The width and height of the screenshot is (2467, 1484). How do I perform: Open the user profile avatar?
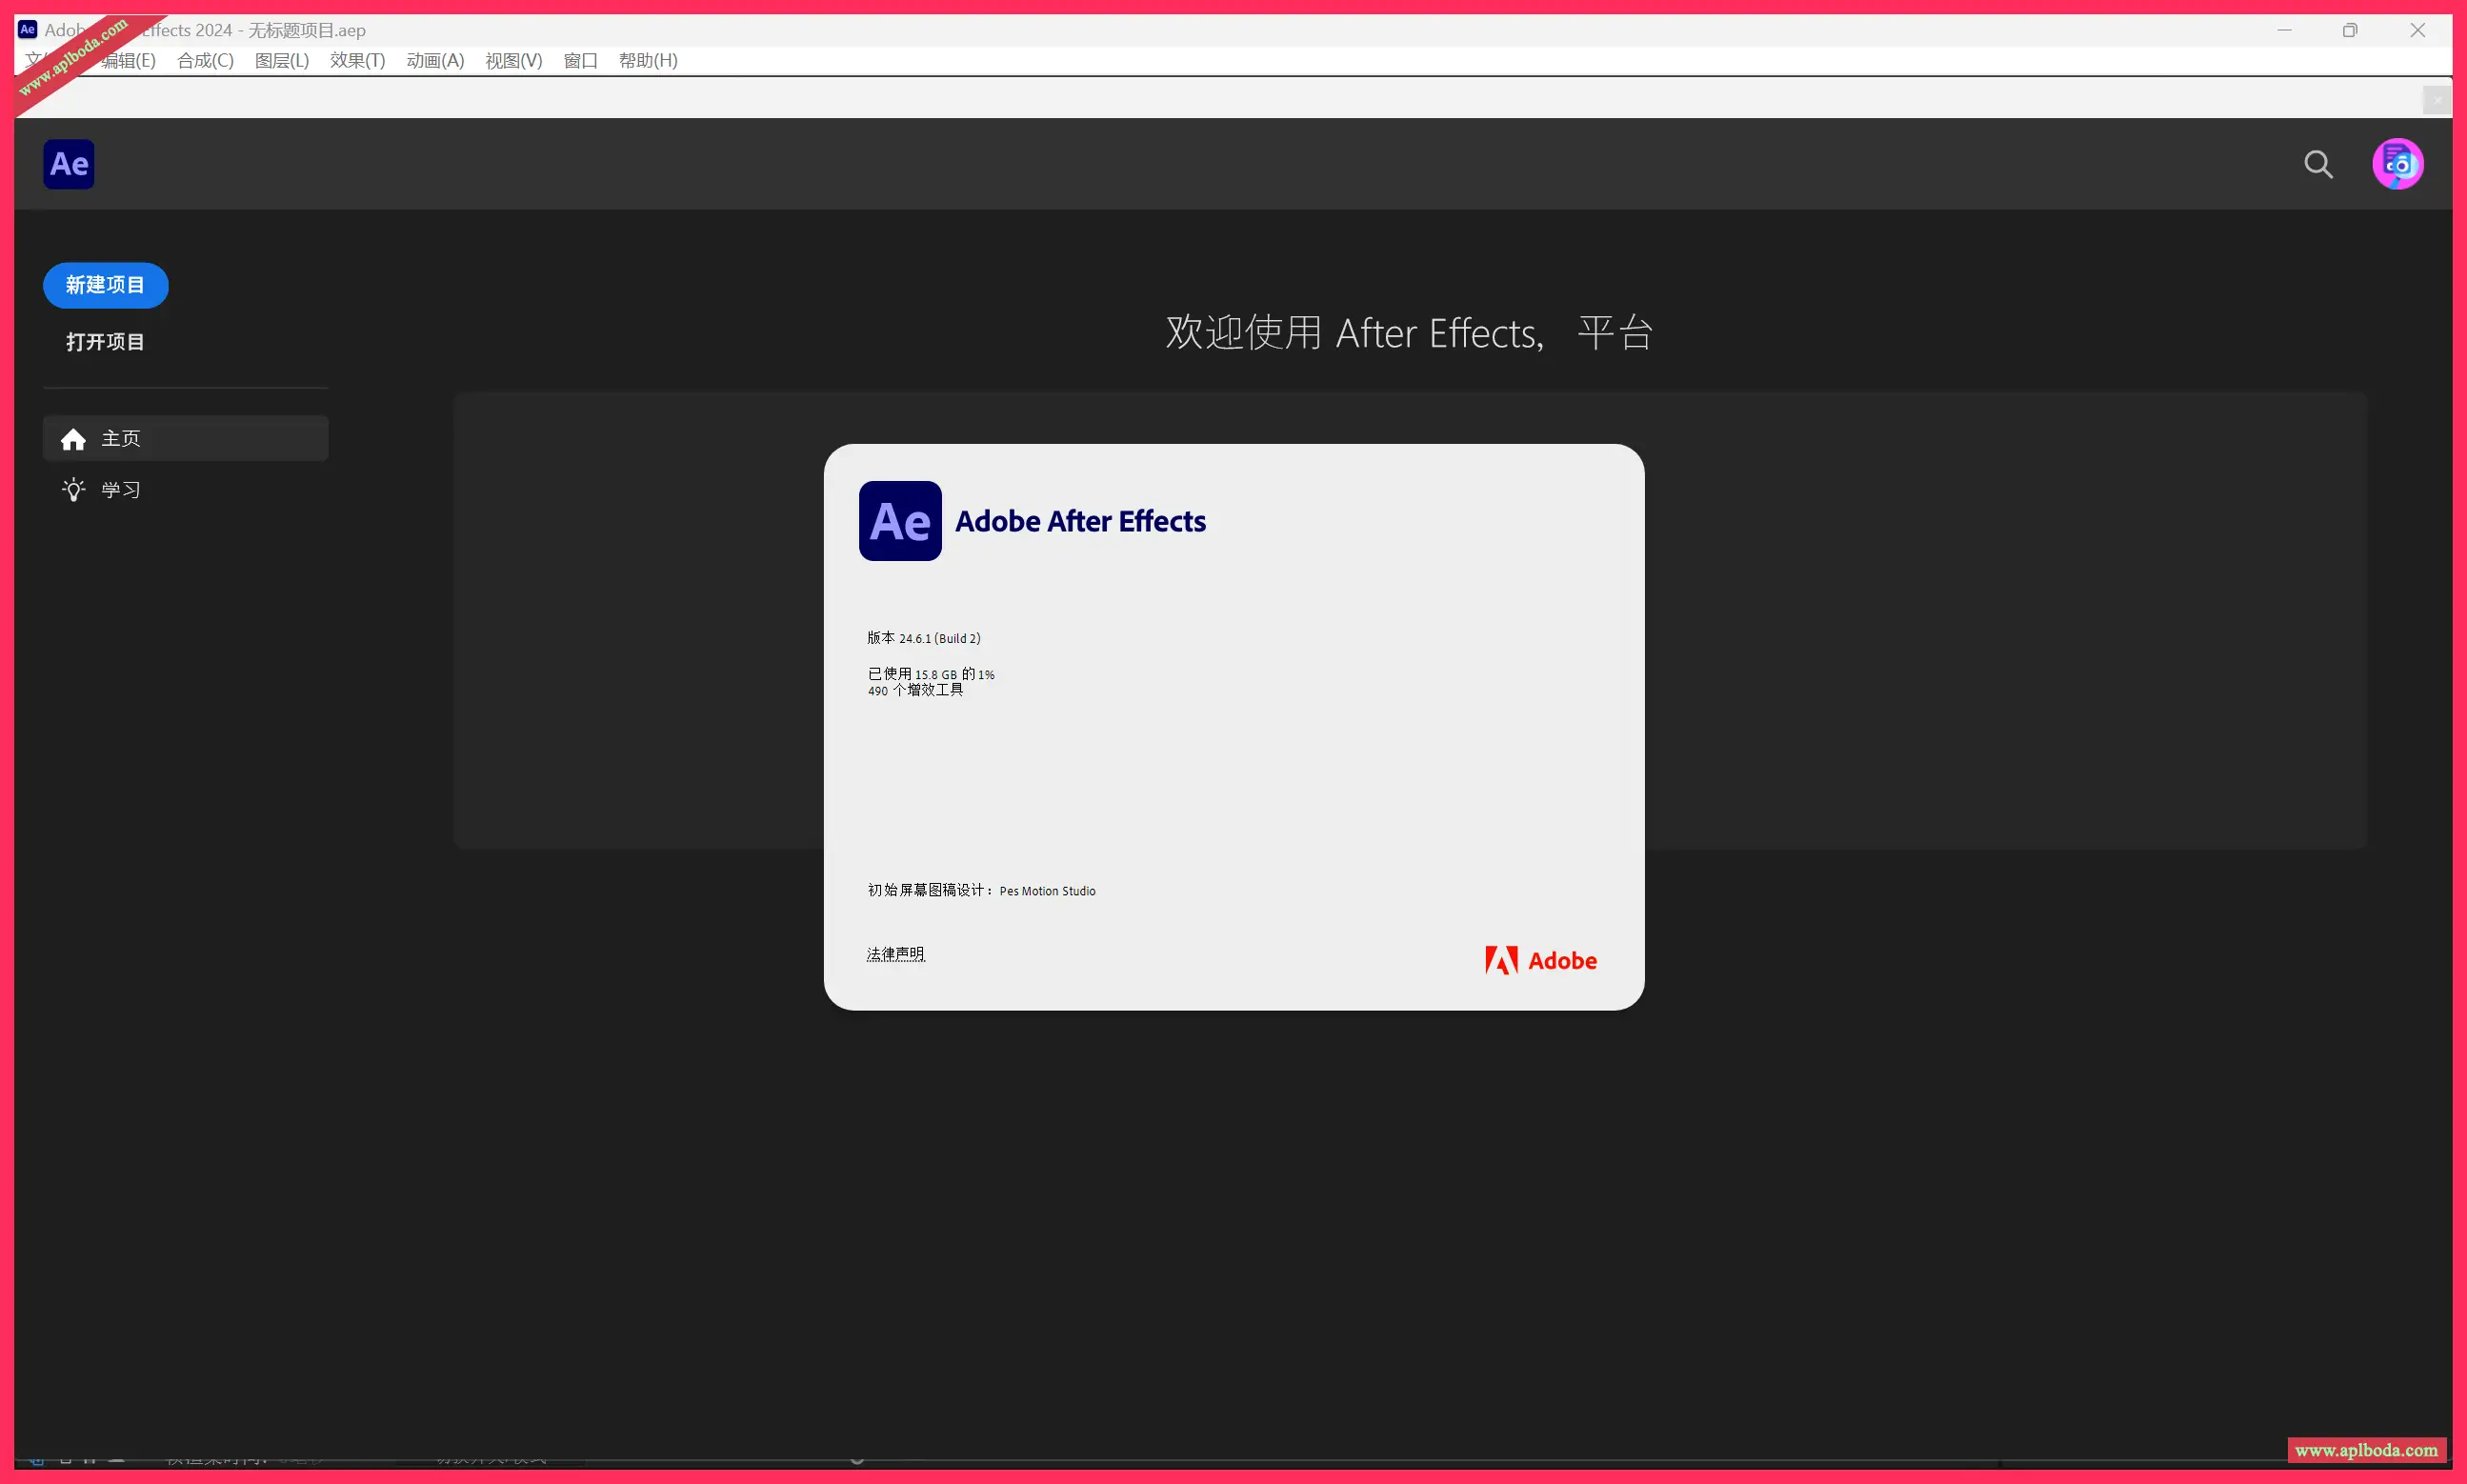pos(2397,164)
